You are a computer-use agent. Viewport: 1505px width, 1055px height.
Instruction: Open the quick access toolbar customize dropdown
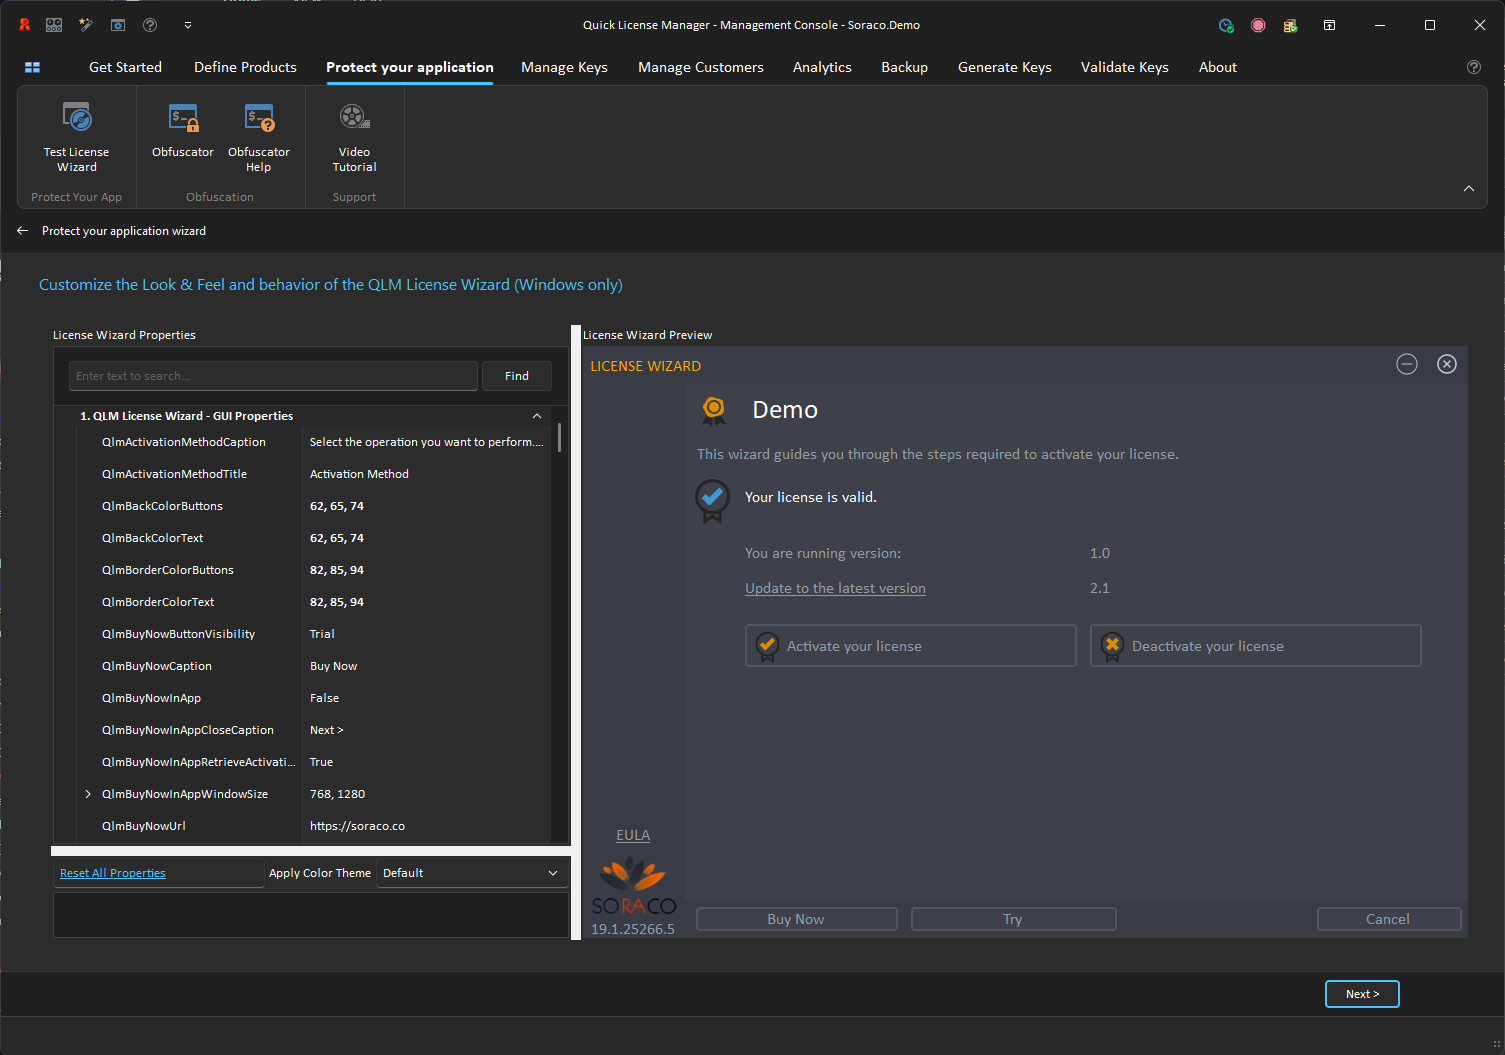(188, 25)
